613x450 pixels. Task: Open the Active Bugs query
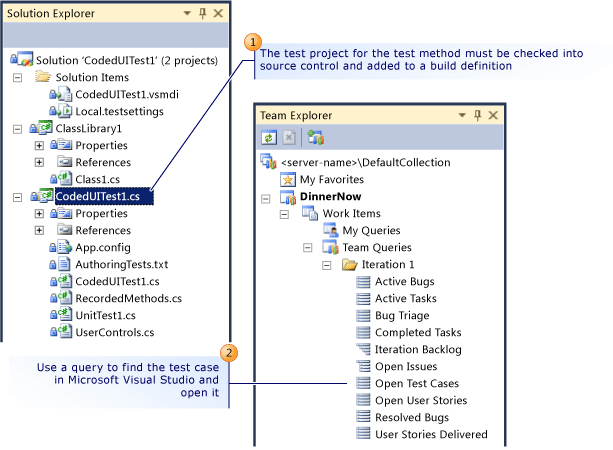[x=404, y=281]
